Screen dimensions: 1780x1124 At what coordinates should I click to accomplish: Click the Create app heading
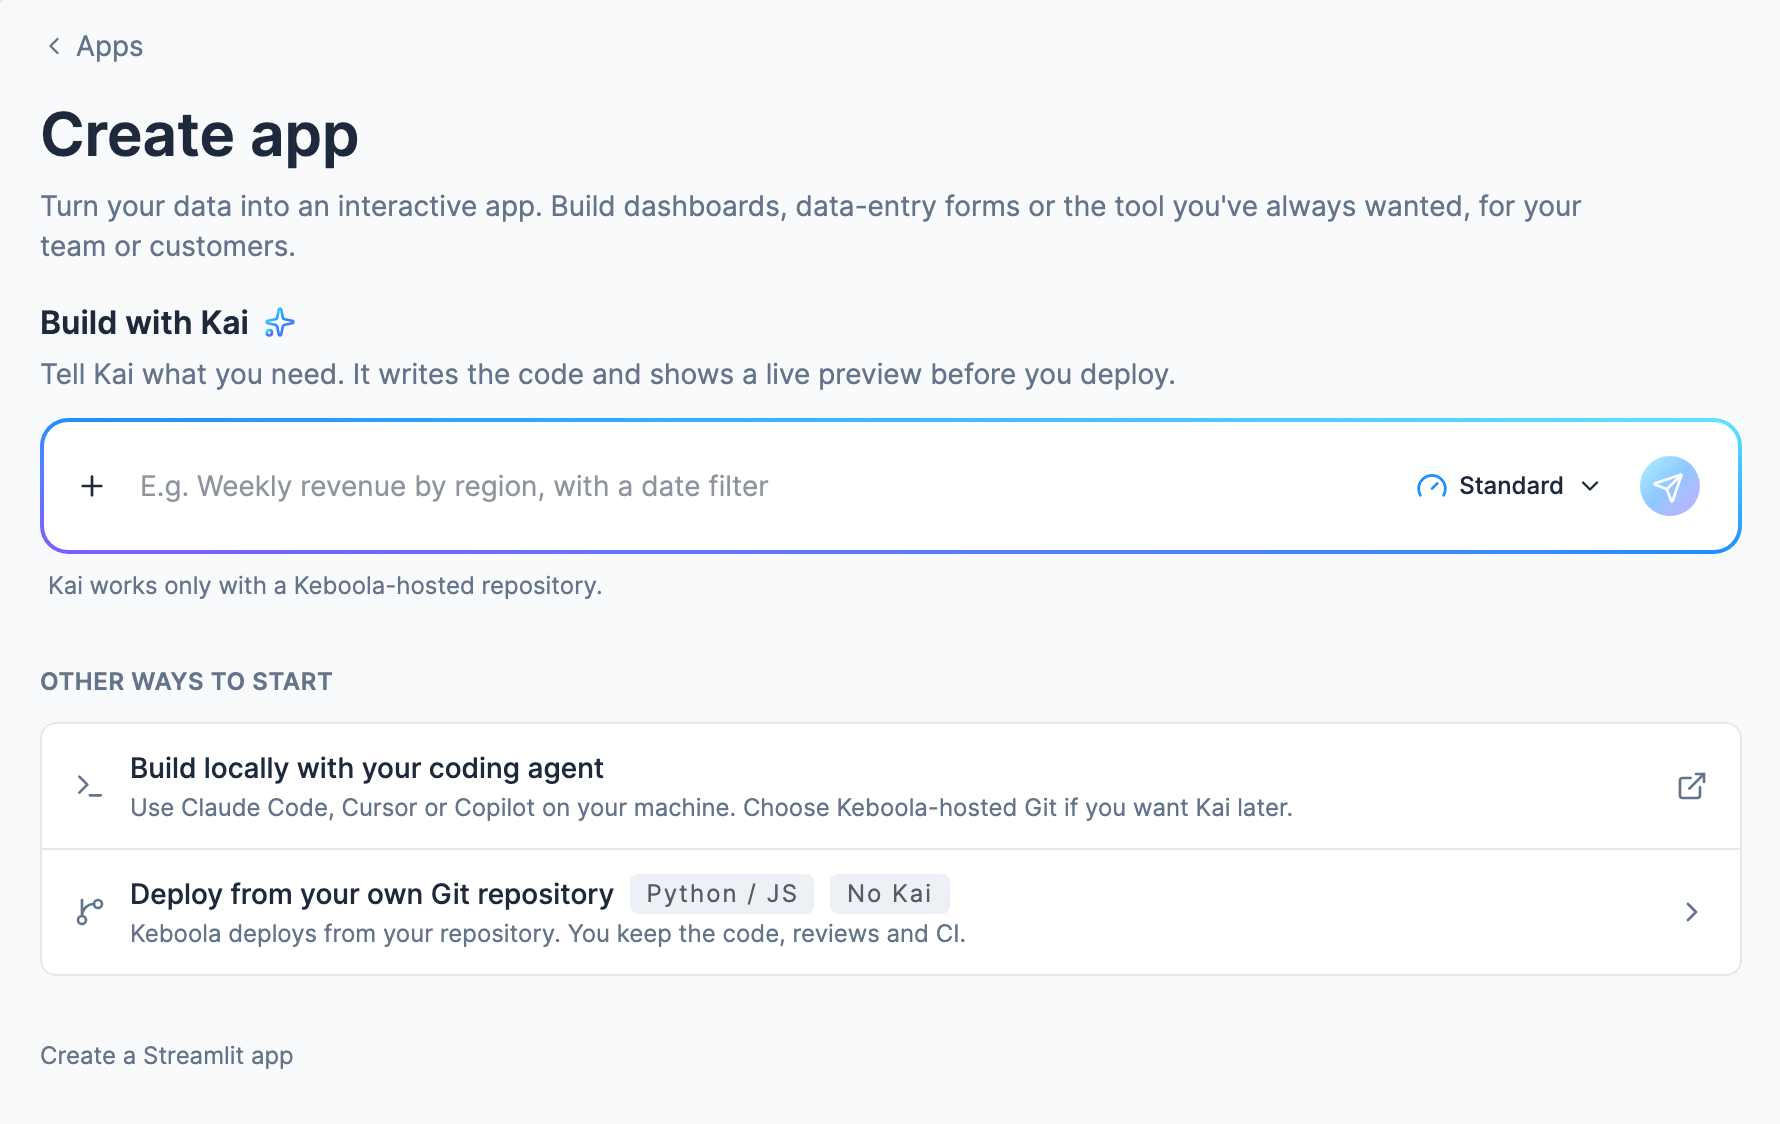tap(200, 135)
